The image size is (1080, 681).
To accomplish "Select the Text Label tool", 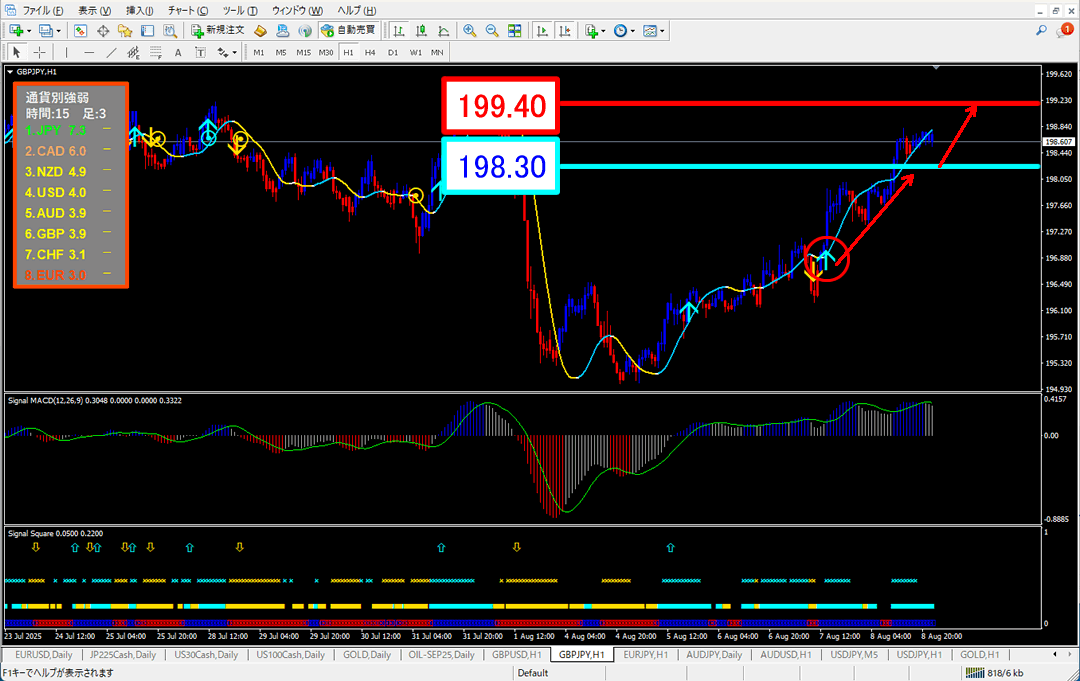I will (200, 52).
